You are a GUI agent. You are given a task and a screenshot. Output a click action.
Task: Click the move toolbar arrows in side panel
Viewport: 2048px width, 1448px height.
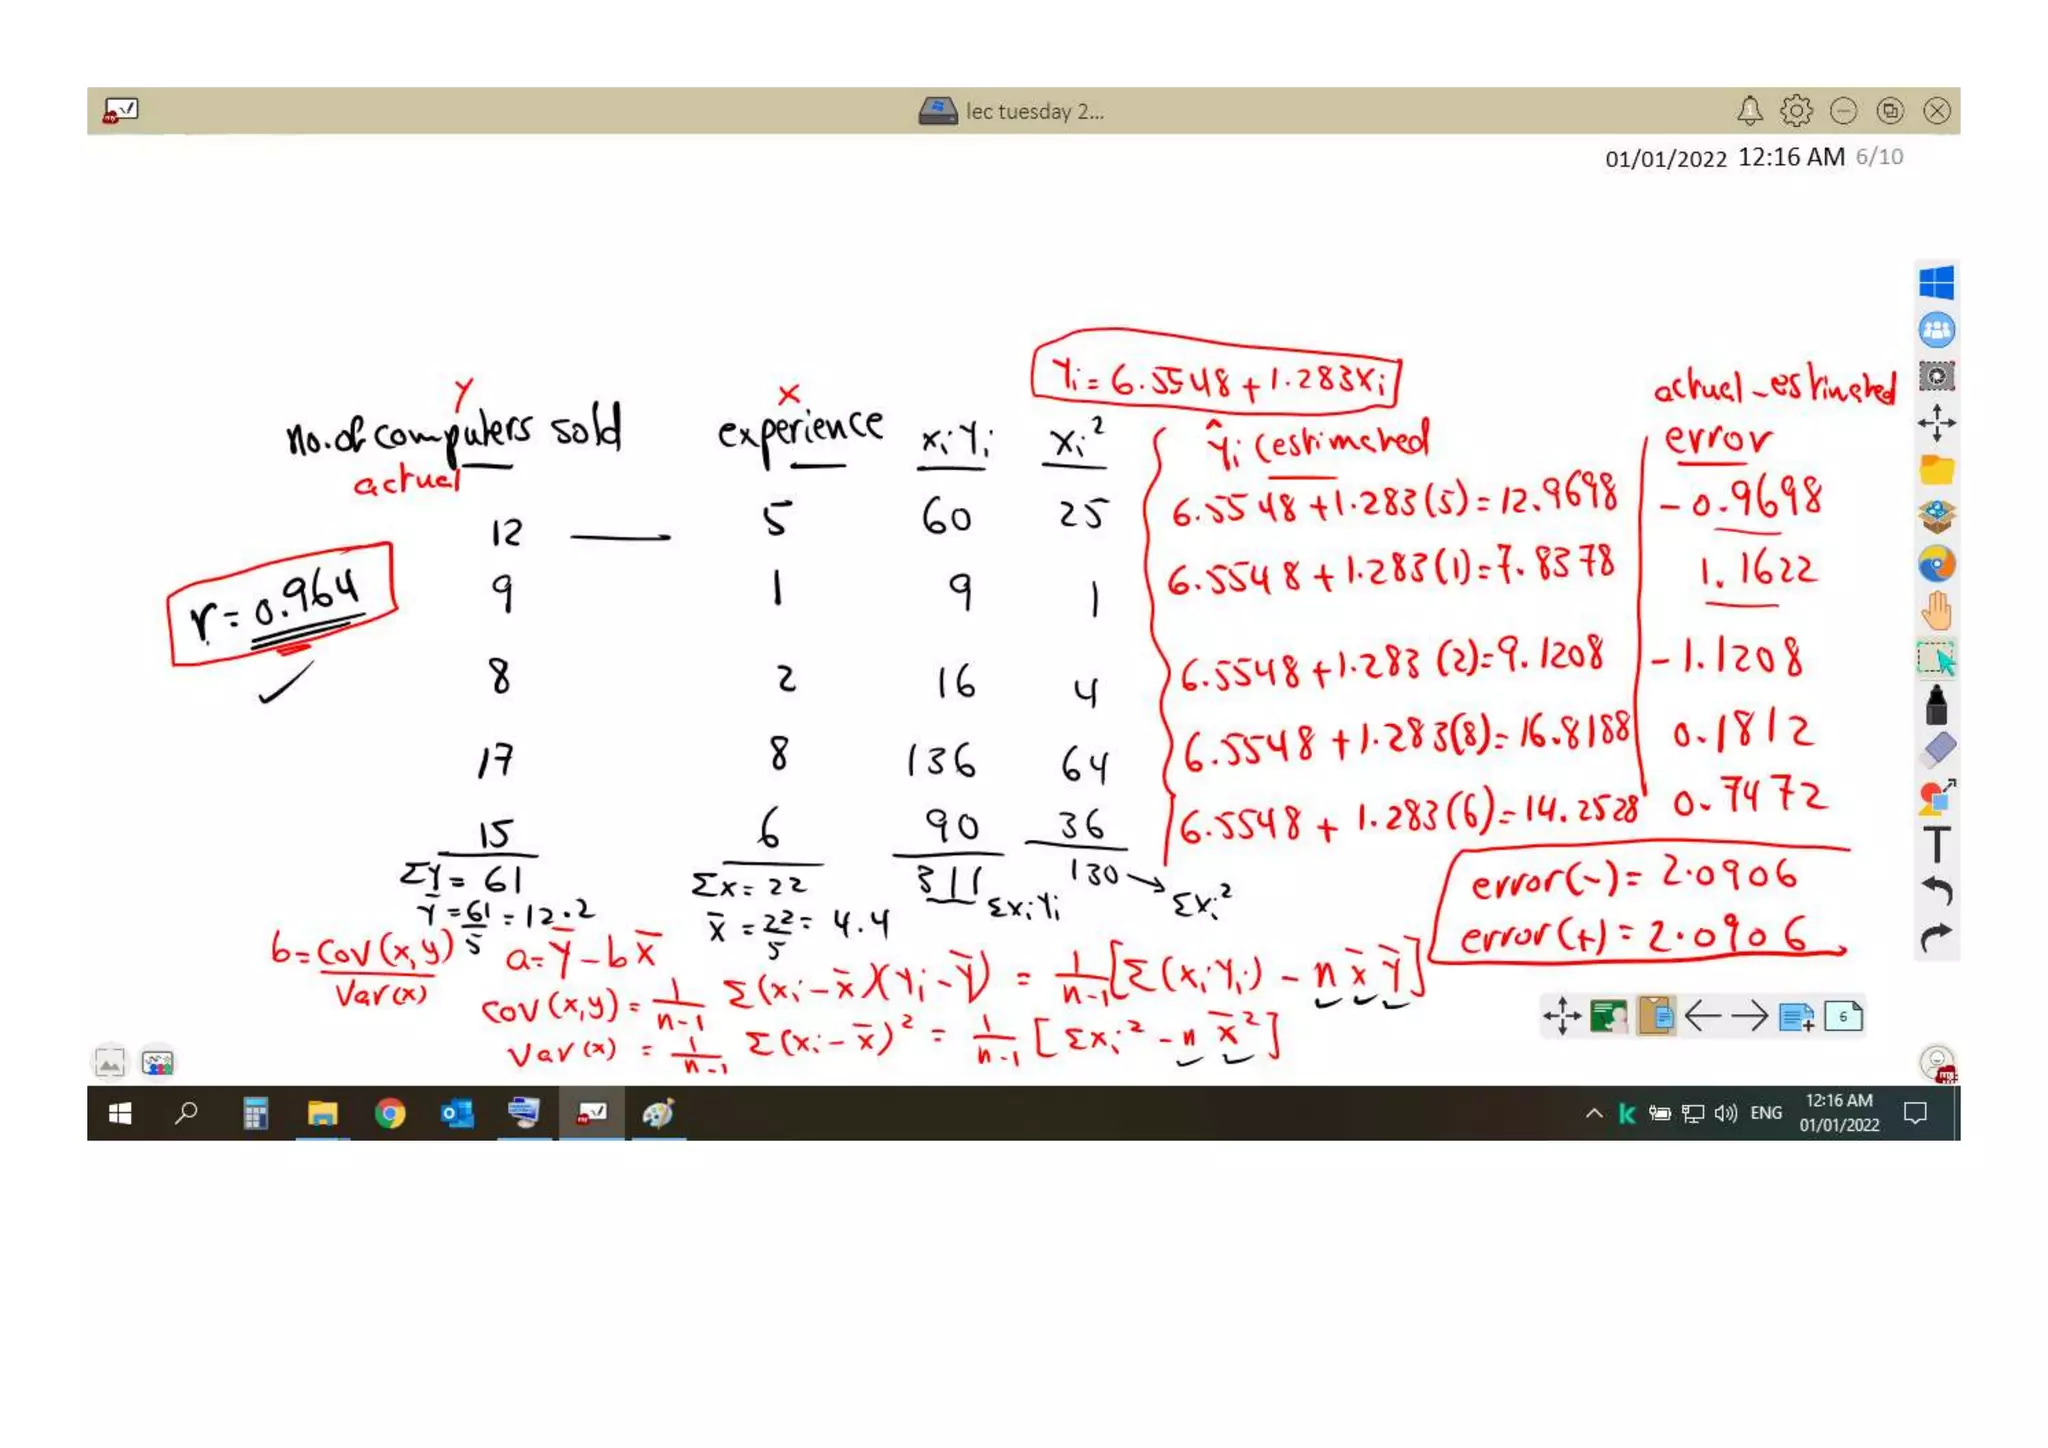[x=1936, y=423]
